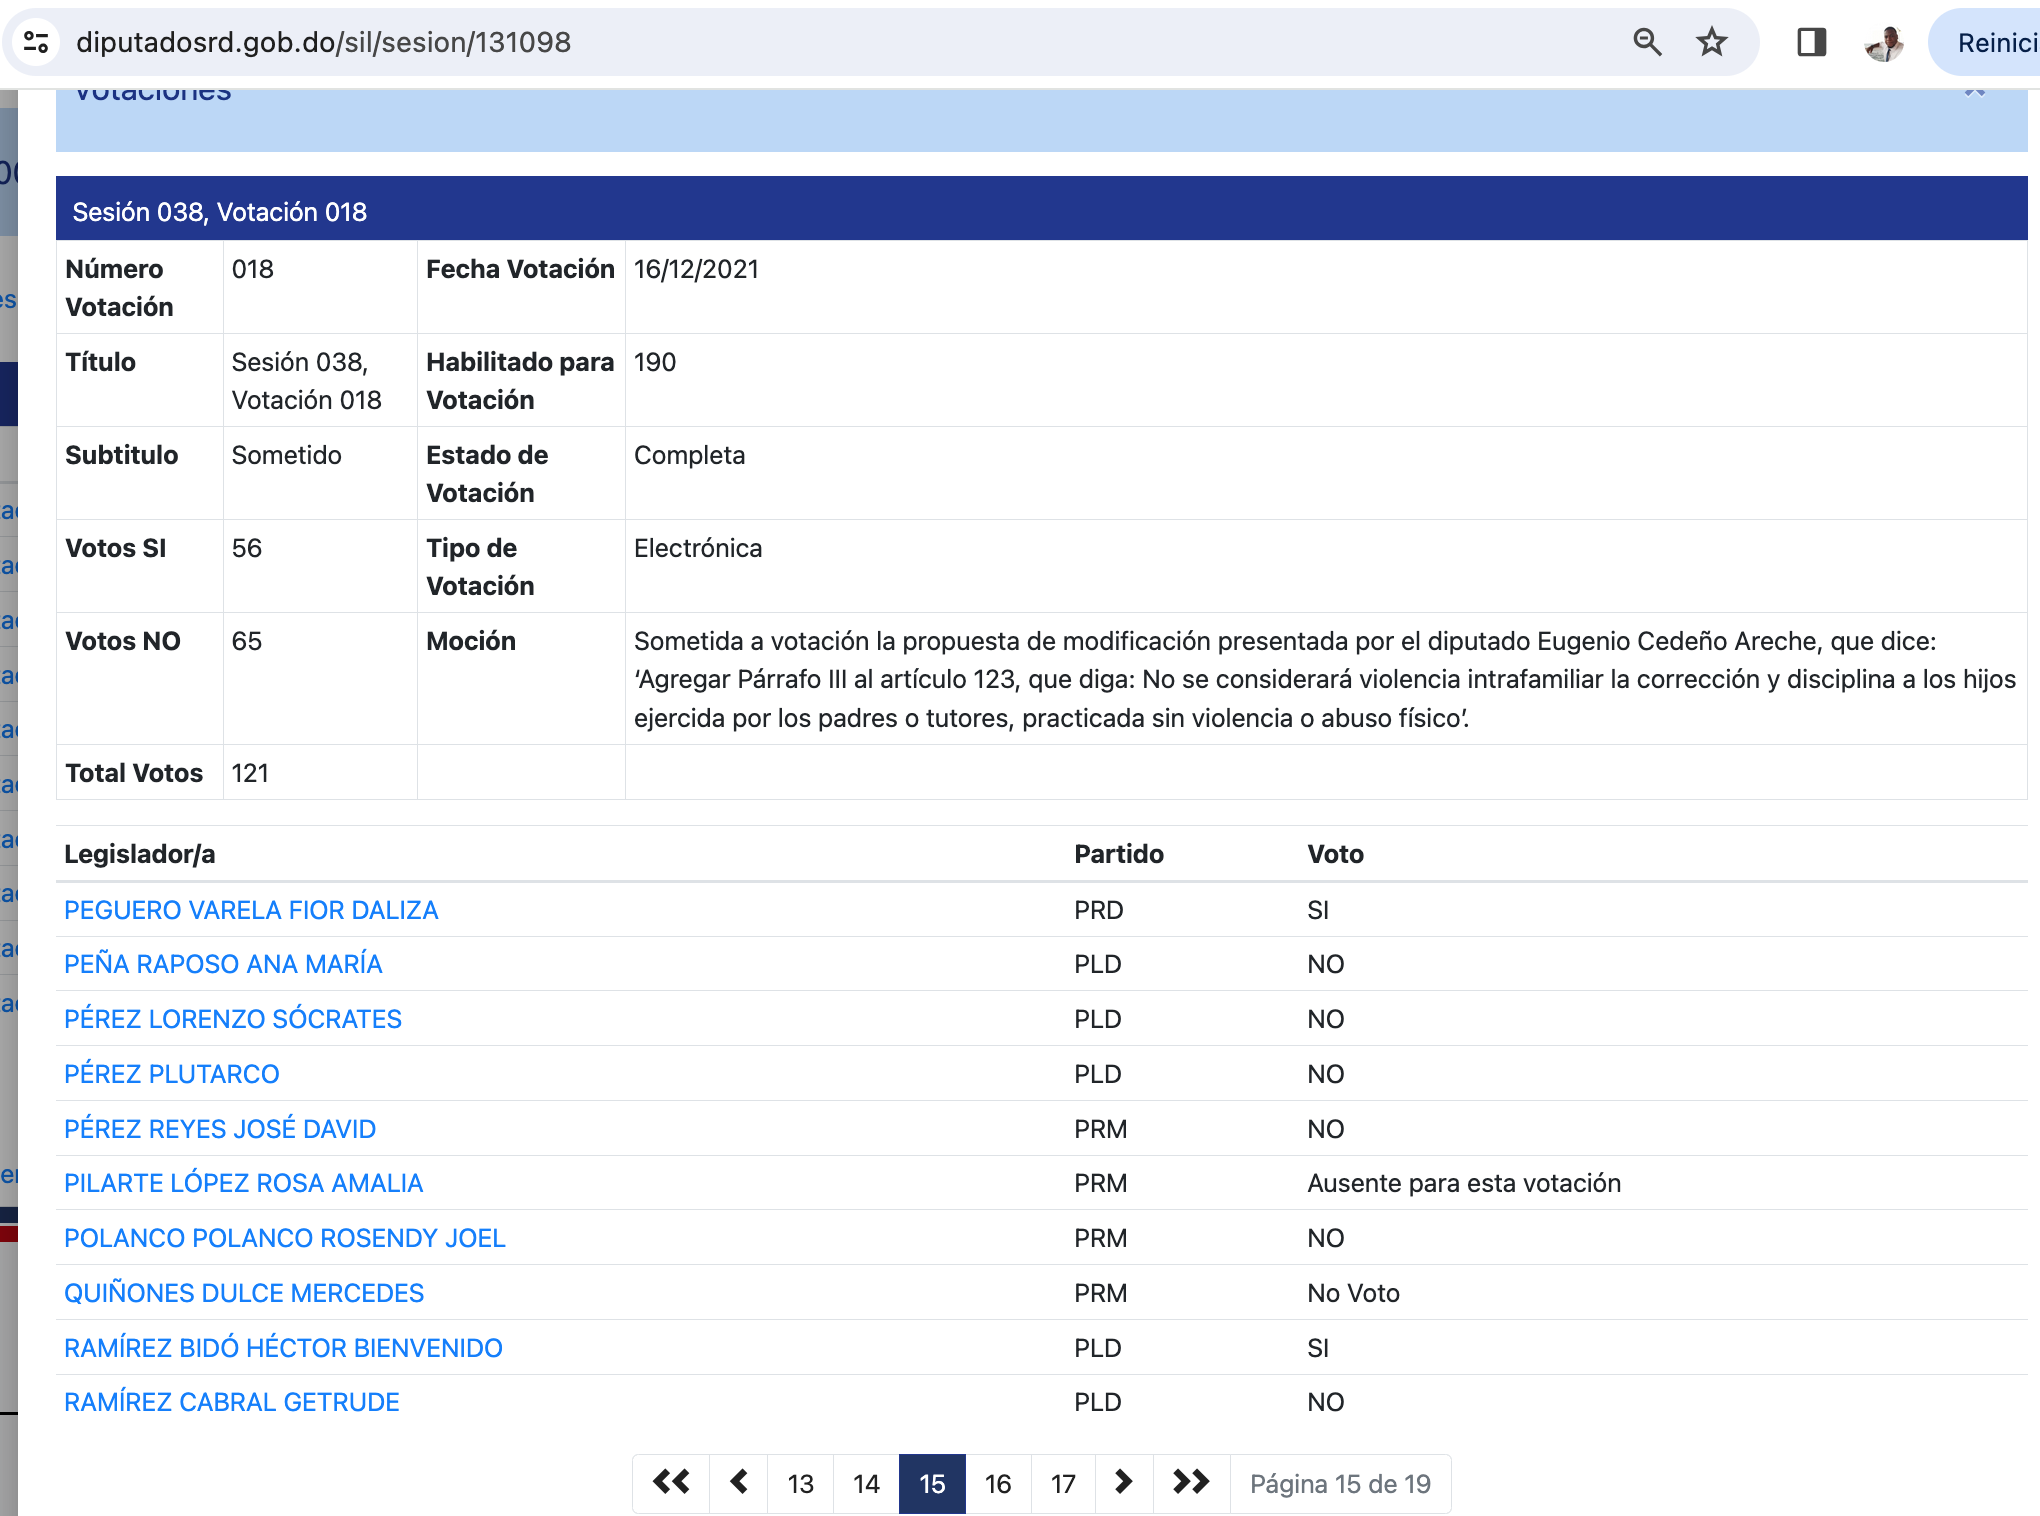
Task: Select page 16 in pagination
Action: tap(998, 1483)
